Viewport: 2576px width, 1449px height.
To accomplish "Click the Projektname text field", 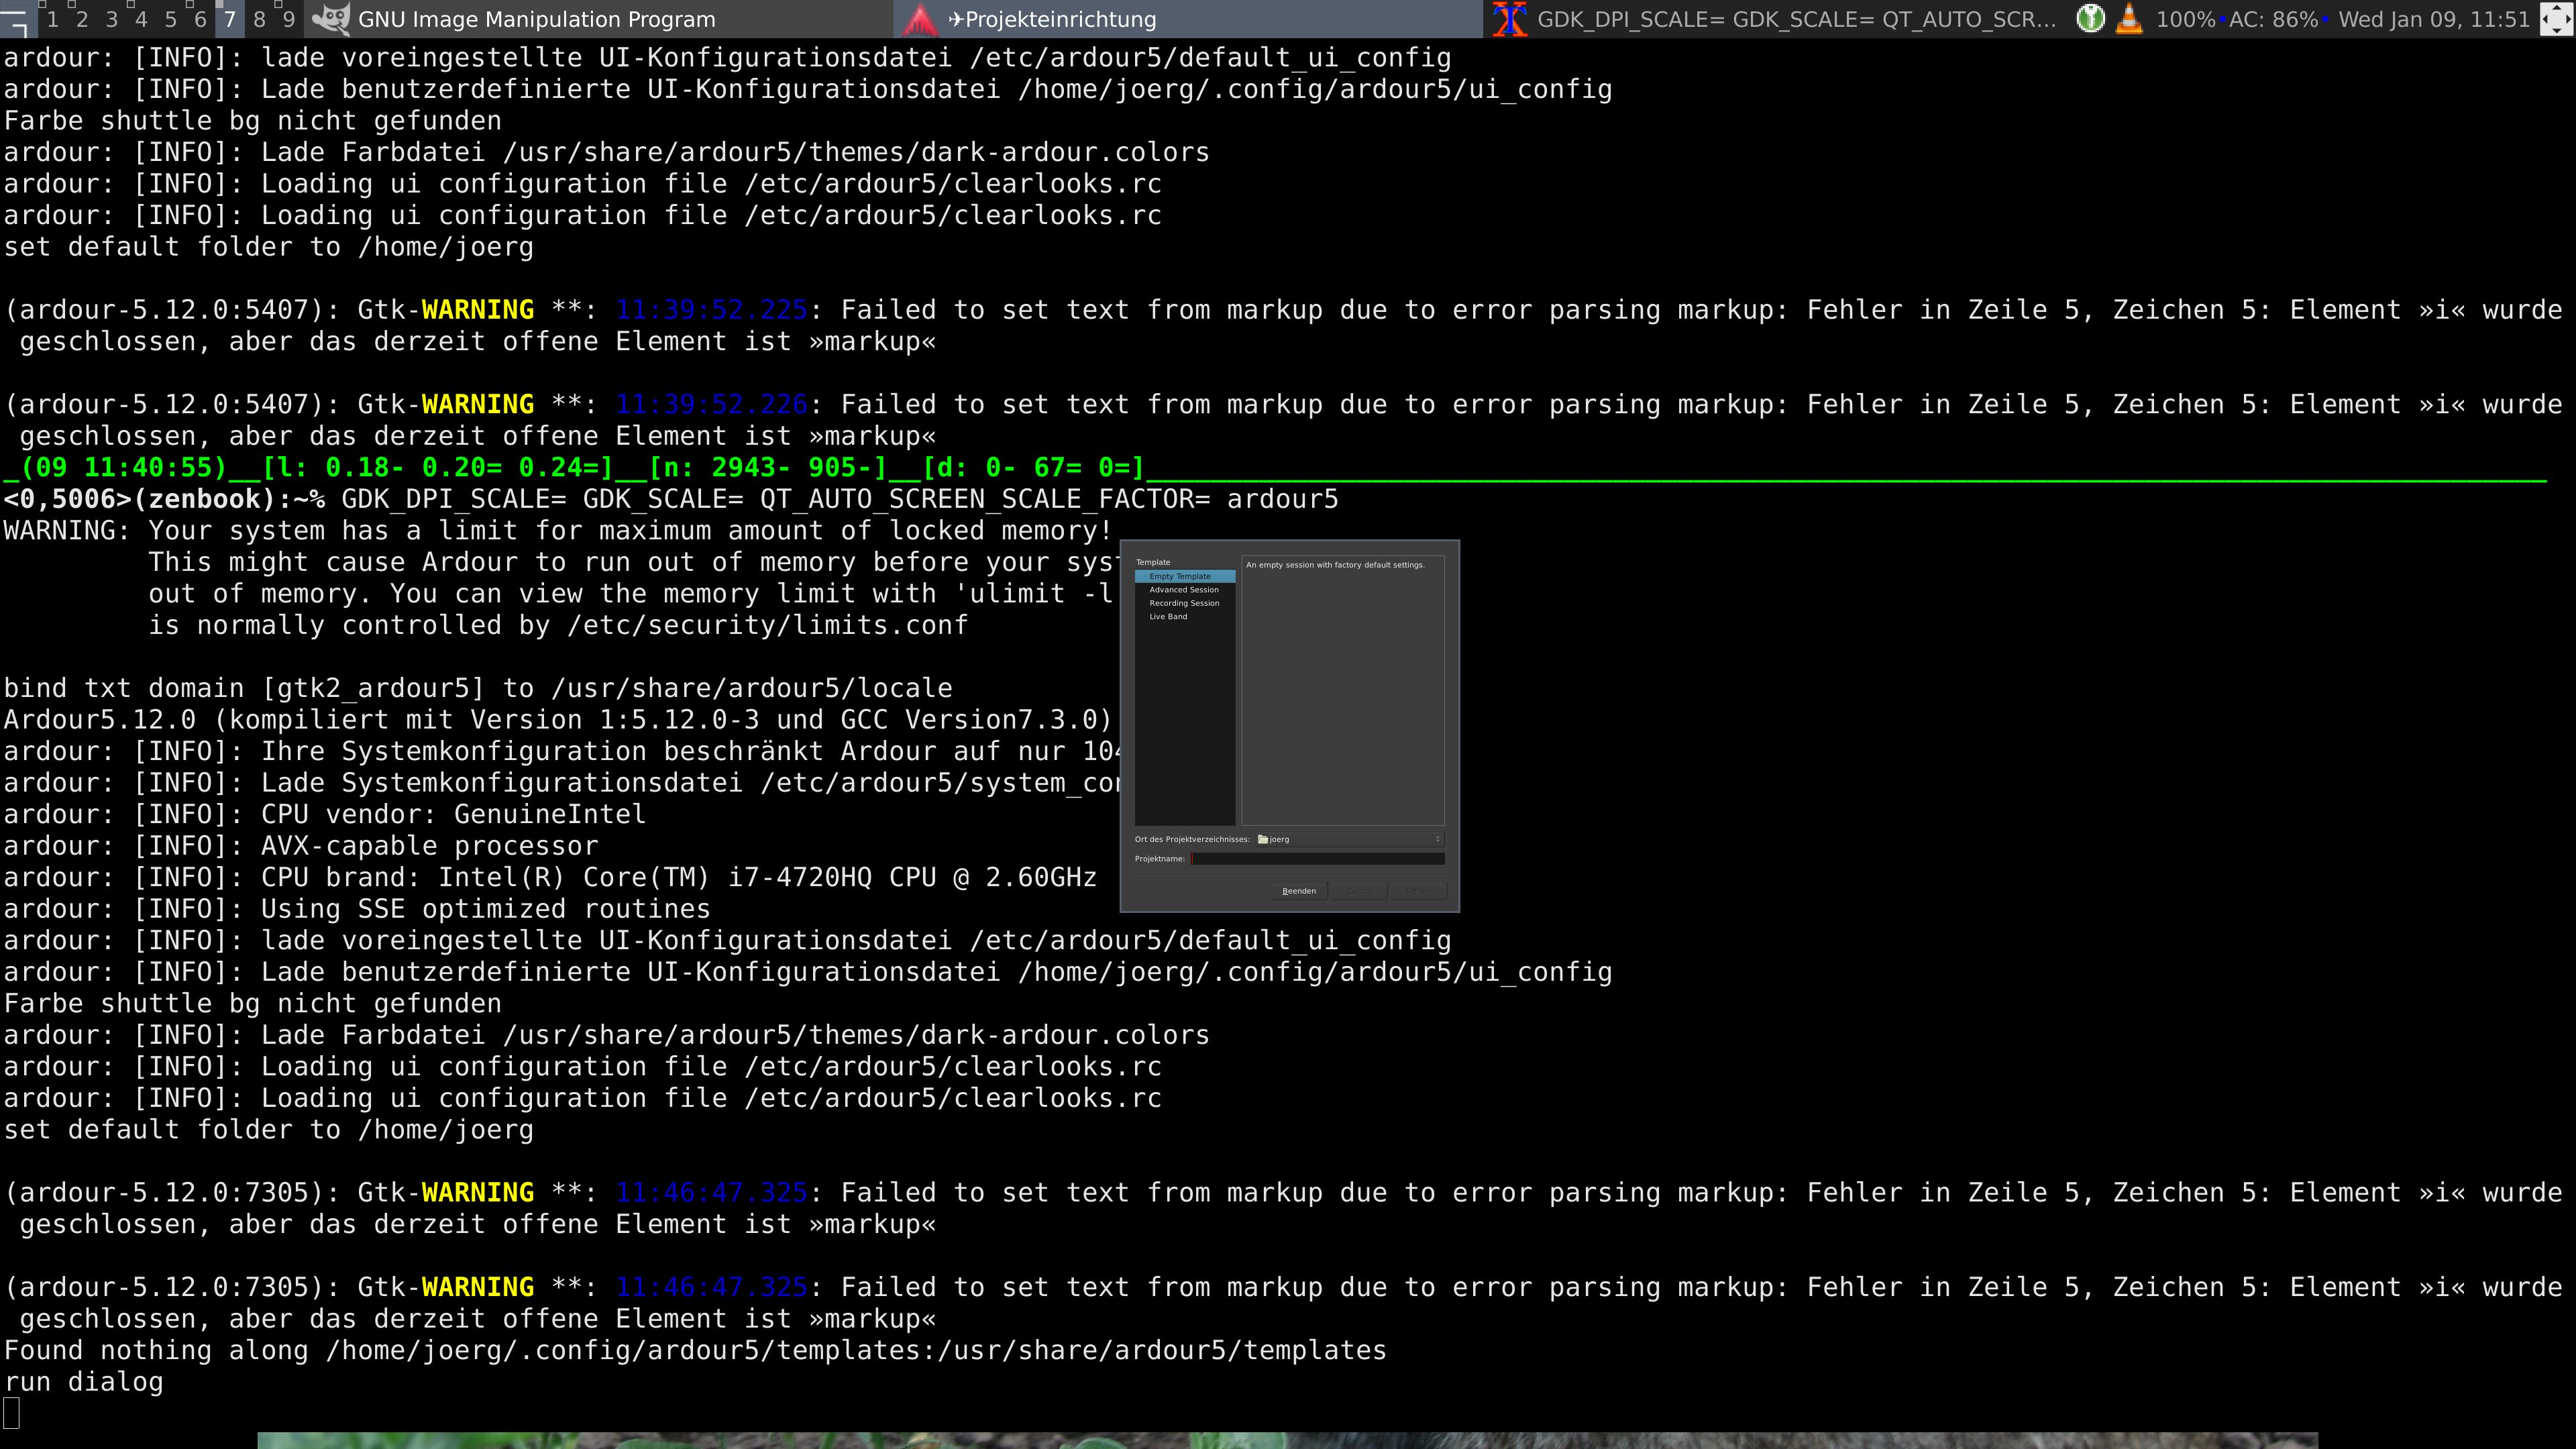I will tap(1317, 859).
